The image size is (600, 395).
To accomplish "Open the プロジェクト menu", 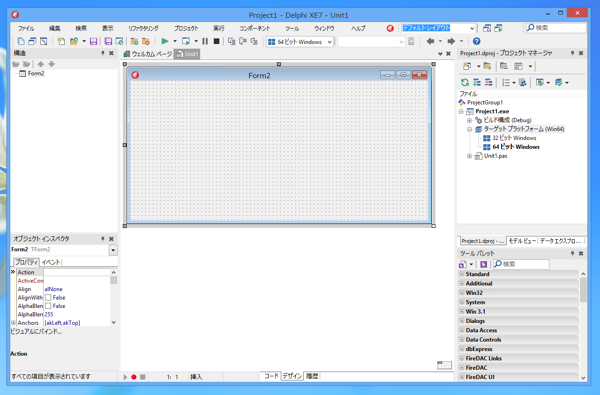I will [x=186, y=28].
